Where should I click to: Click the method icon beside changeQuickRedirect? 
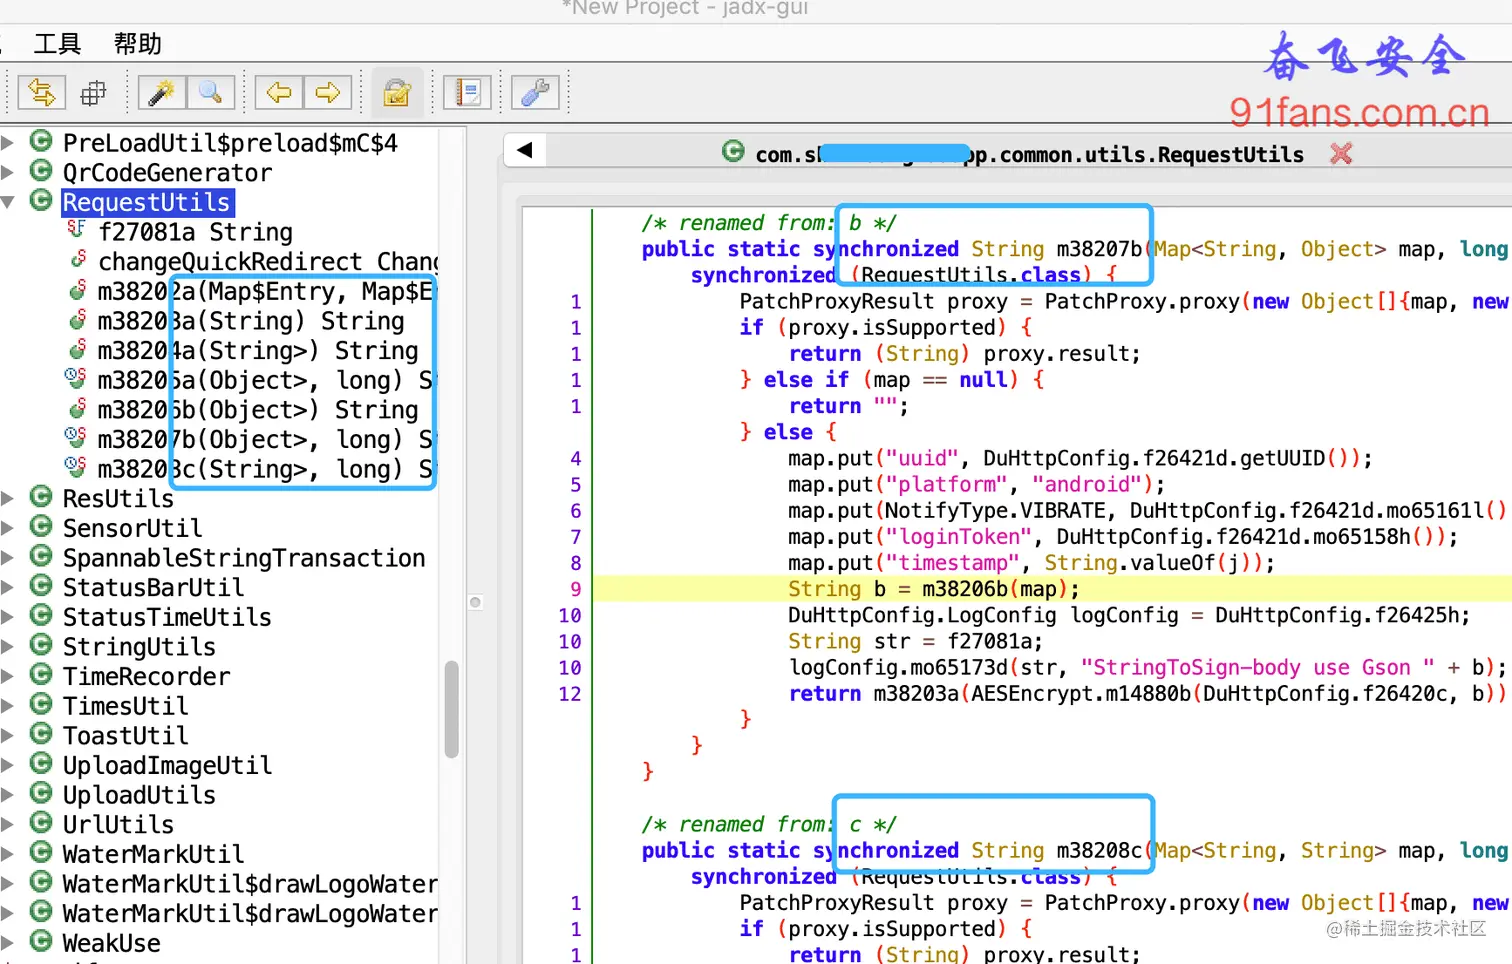(77, 260)
